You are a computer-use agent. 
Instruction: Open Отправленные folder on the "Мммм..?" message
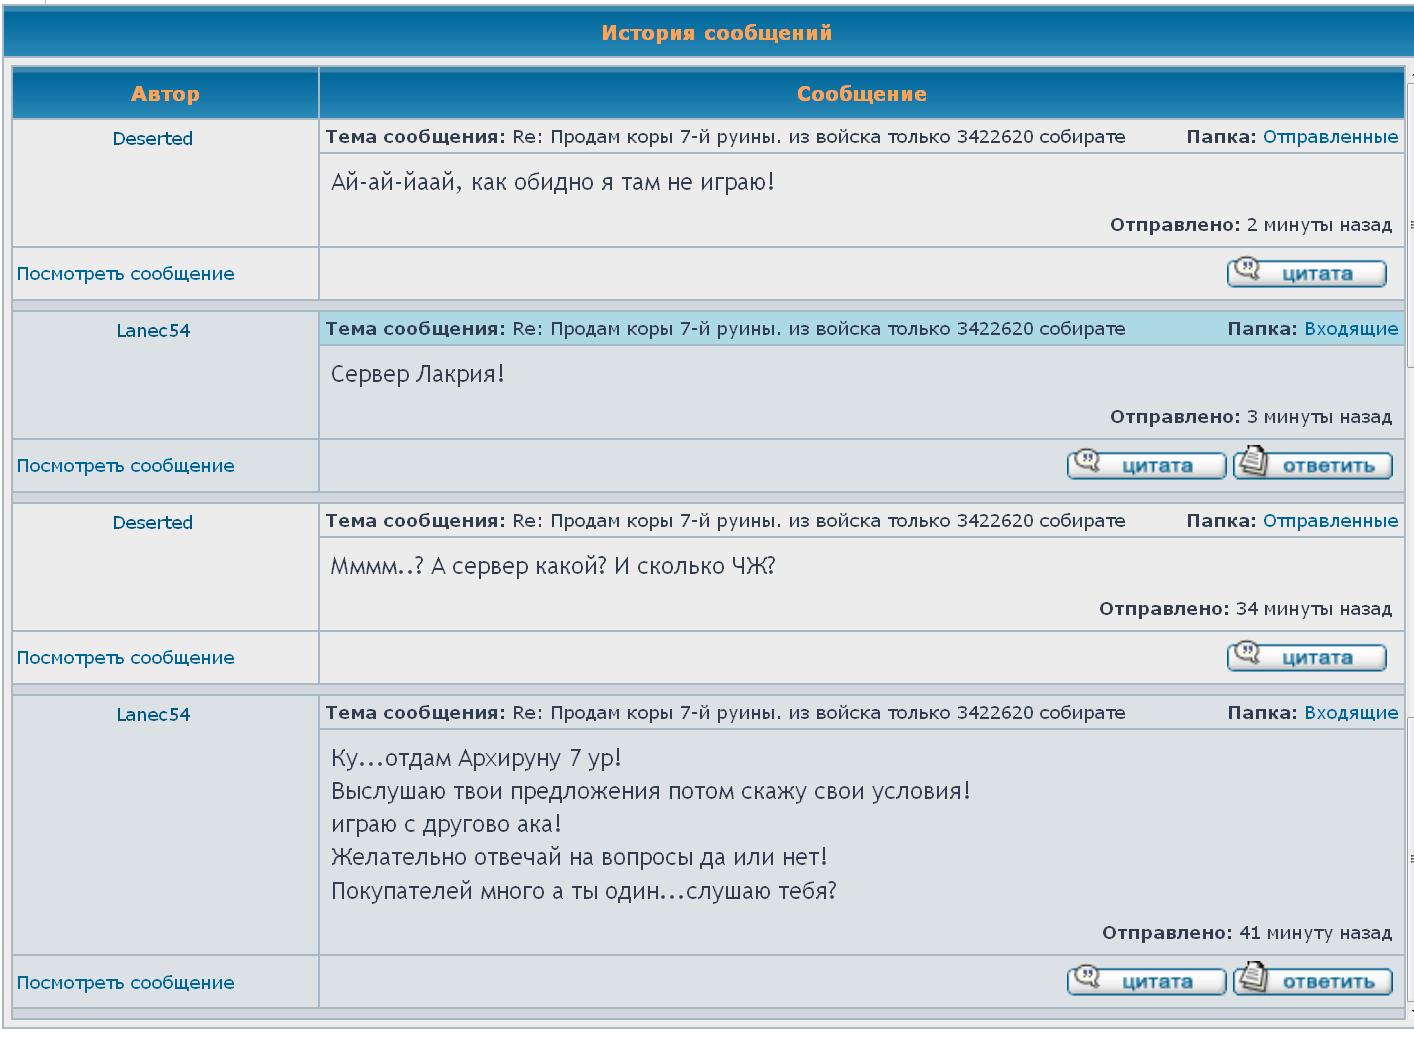[1330, 521]
